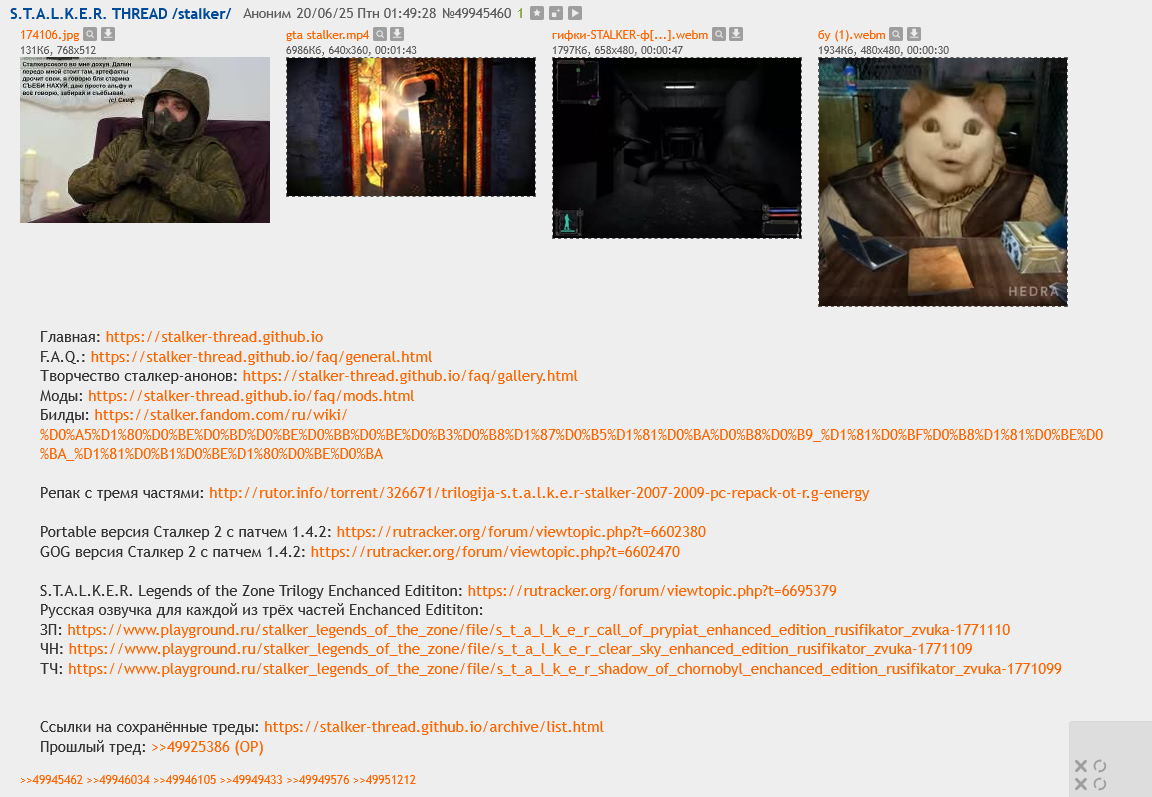Open GOG Сталкер 2 rutracker link t=6602470

point(495,552)
